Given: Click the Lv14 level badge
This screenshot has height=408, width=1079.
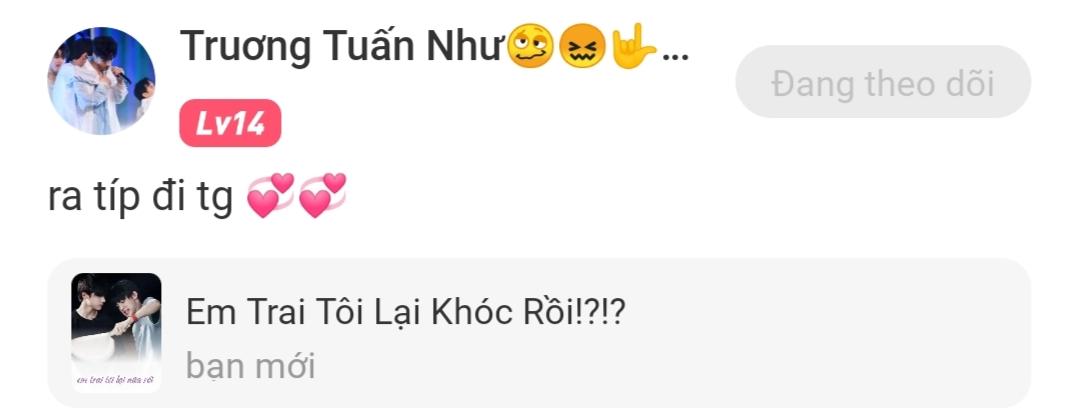Looking at the screenshot, I should point(230,123).
